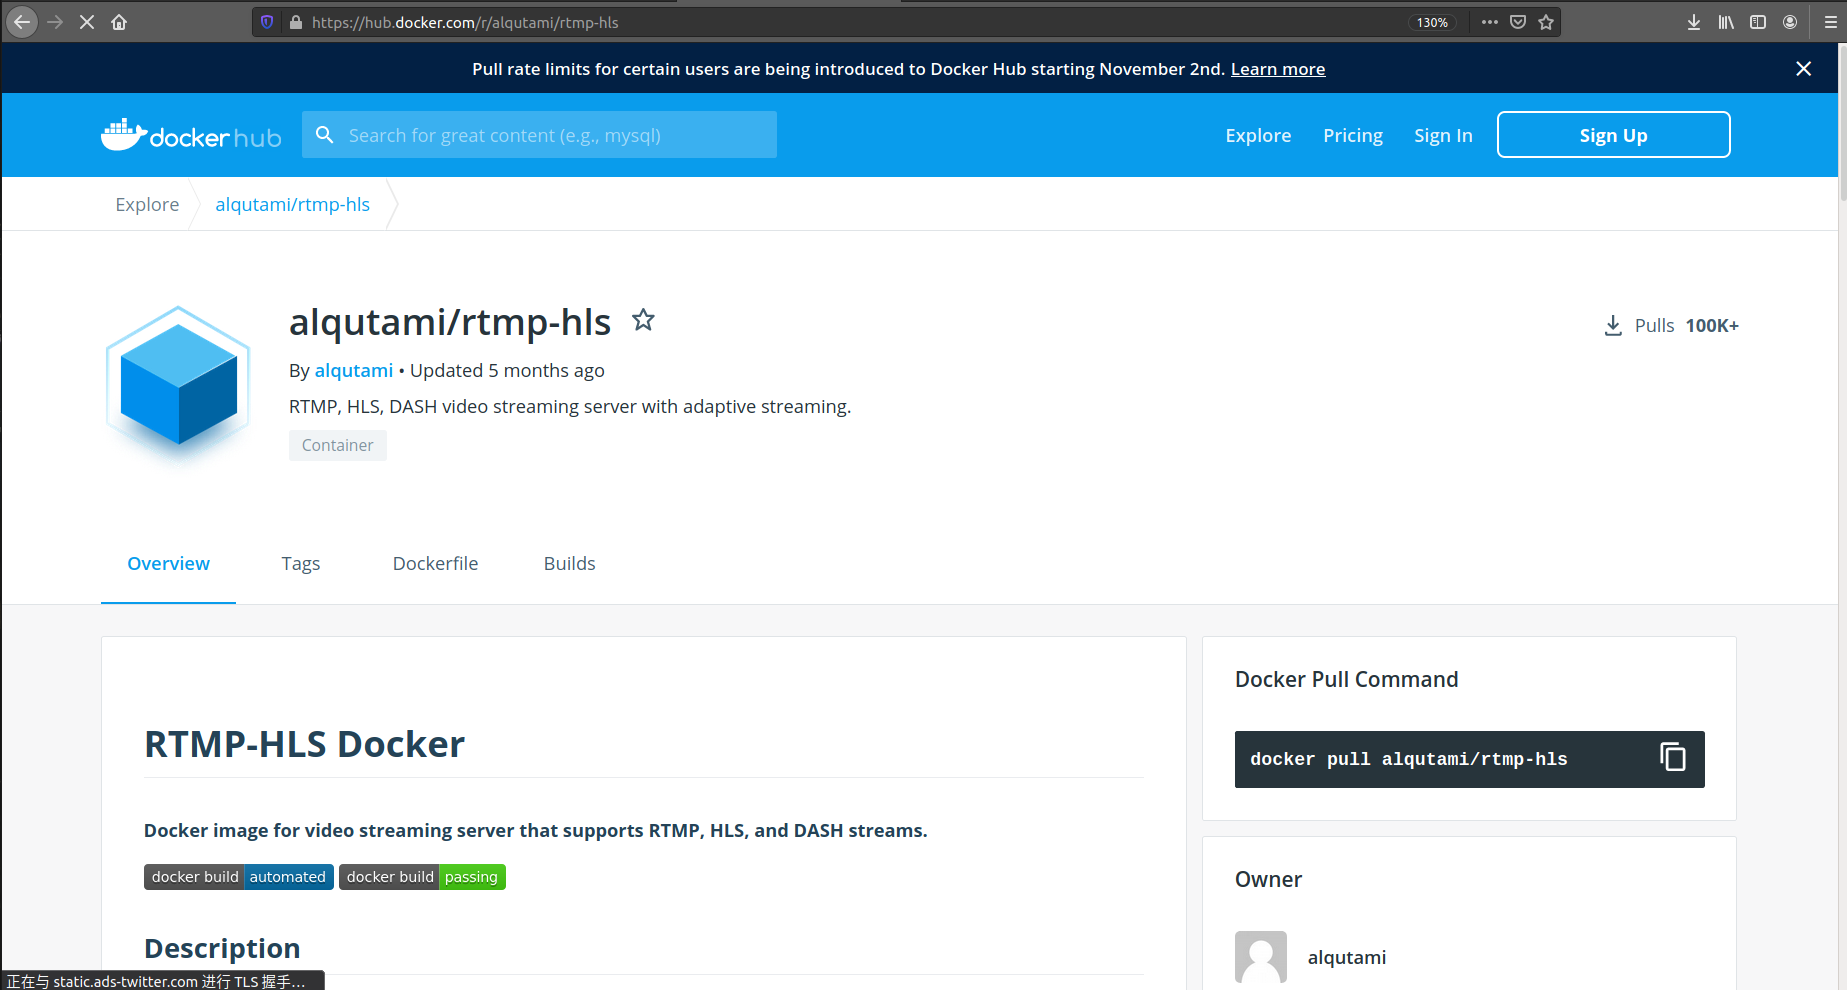The image size is (1847, 990).
Task: Click Explore in the breadcrumb
Action: (x=147, y=204)
